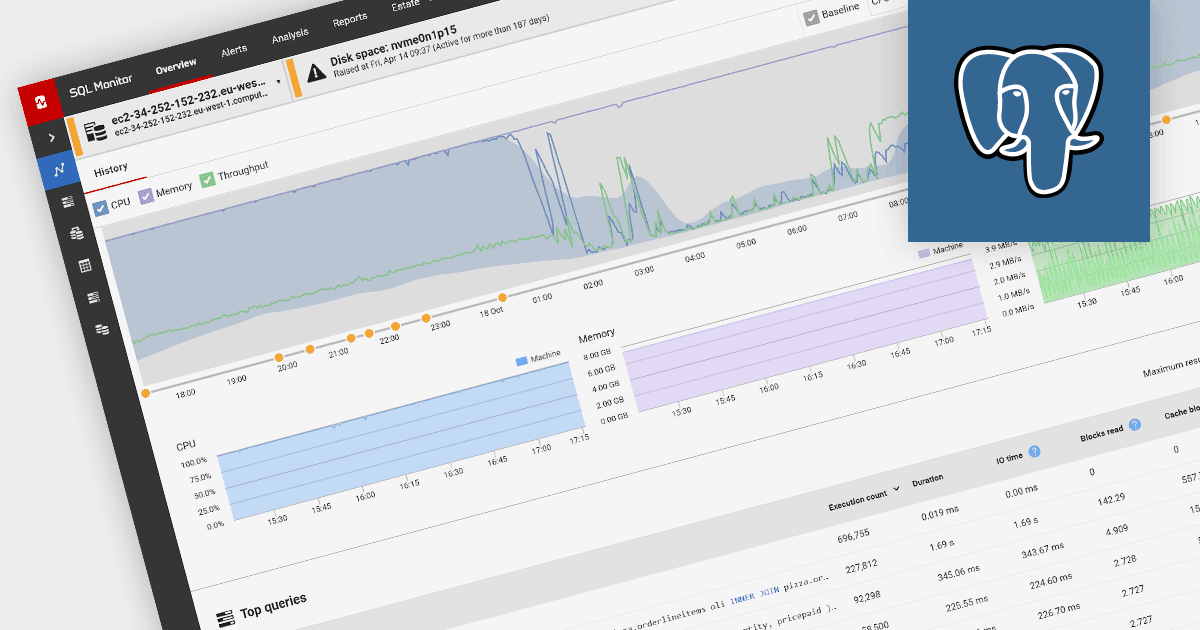
Task: Toggle the CPU checkbox
Action: click(100, 208)
